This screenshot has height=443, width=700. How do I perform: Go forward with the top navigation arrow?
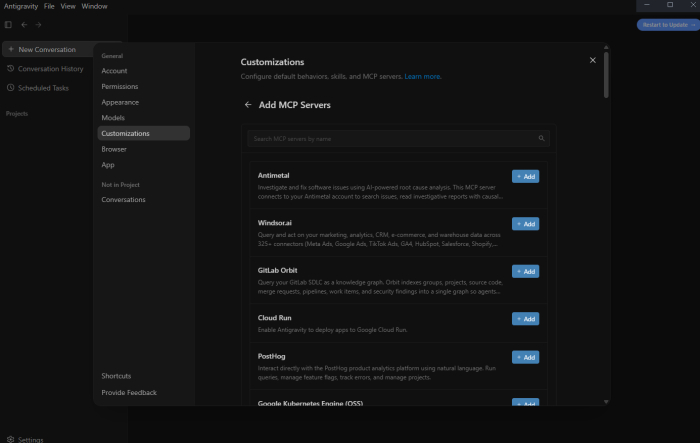38,25
